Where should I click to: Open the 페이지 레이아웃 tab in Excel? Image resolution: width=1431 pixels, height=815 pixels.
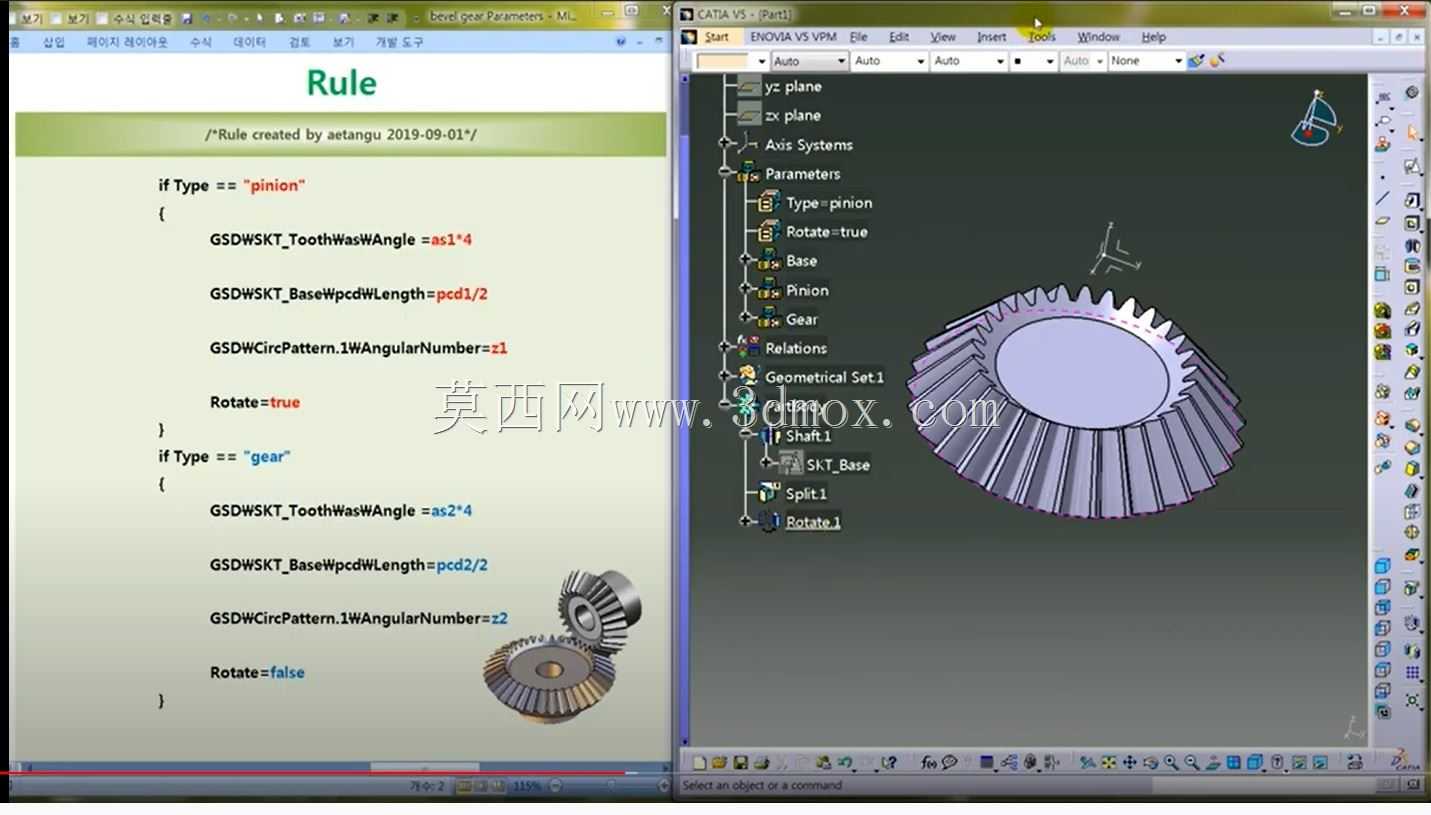(127, 42)
